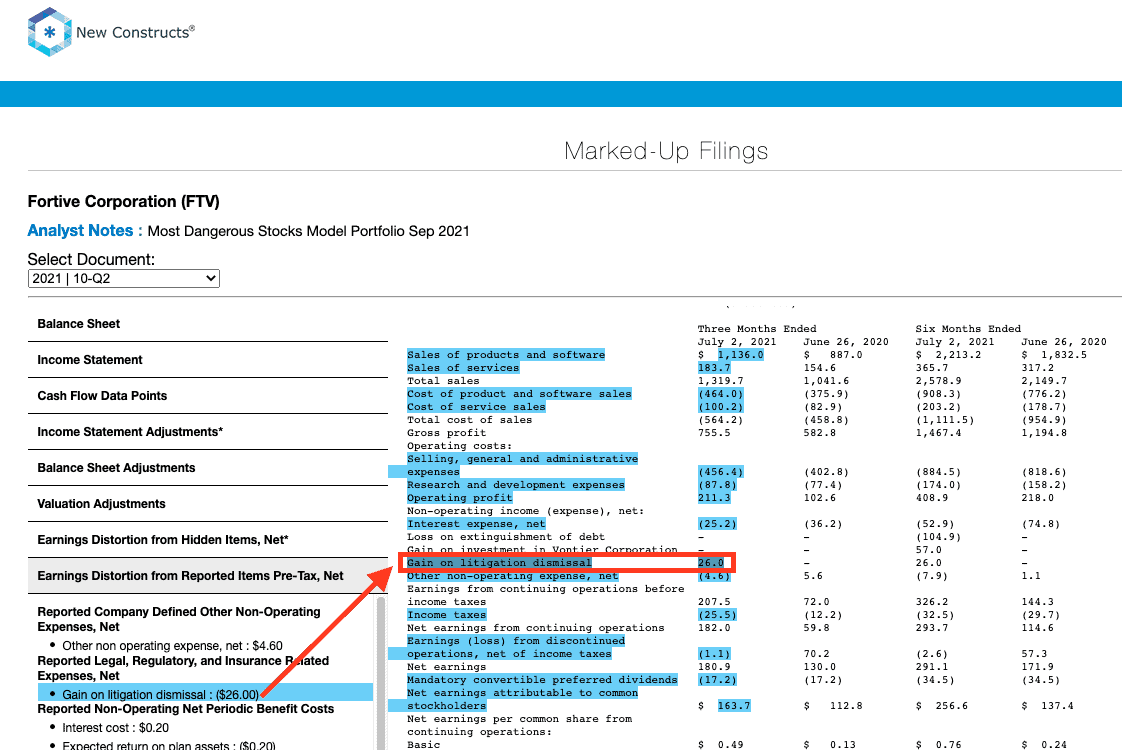1122x750 pixels.
Task: Open the Balance Sheet Adjustments section
Action: pyautogui.click(x=208, y=468)
